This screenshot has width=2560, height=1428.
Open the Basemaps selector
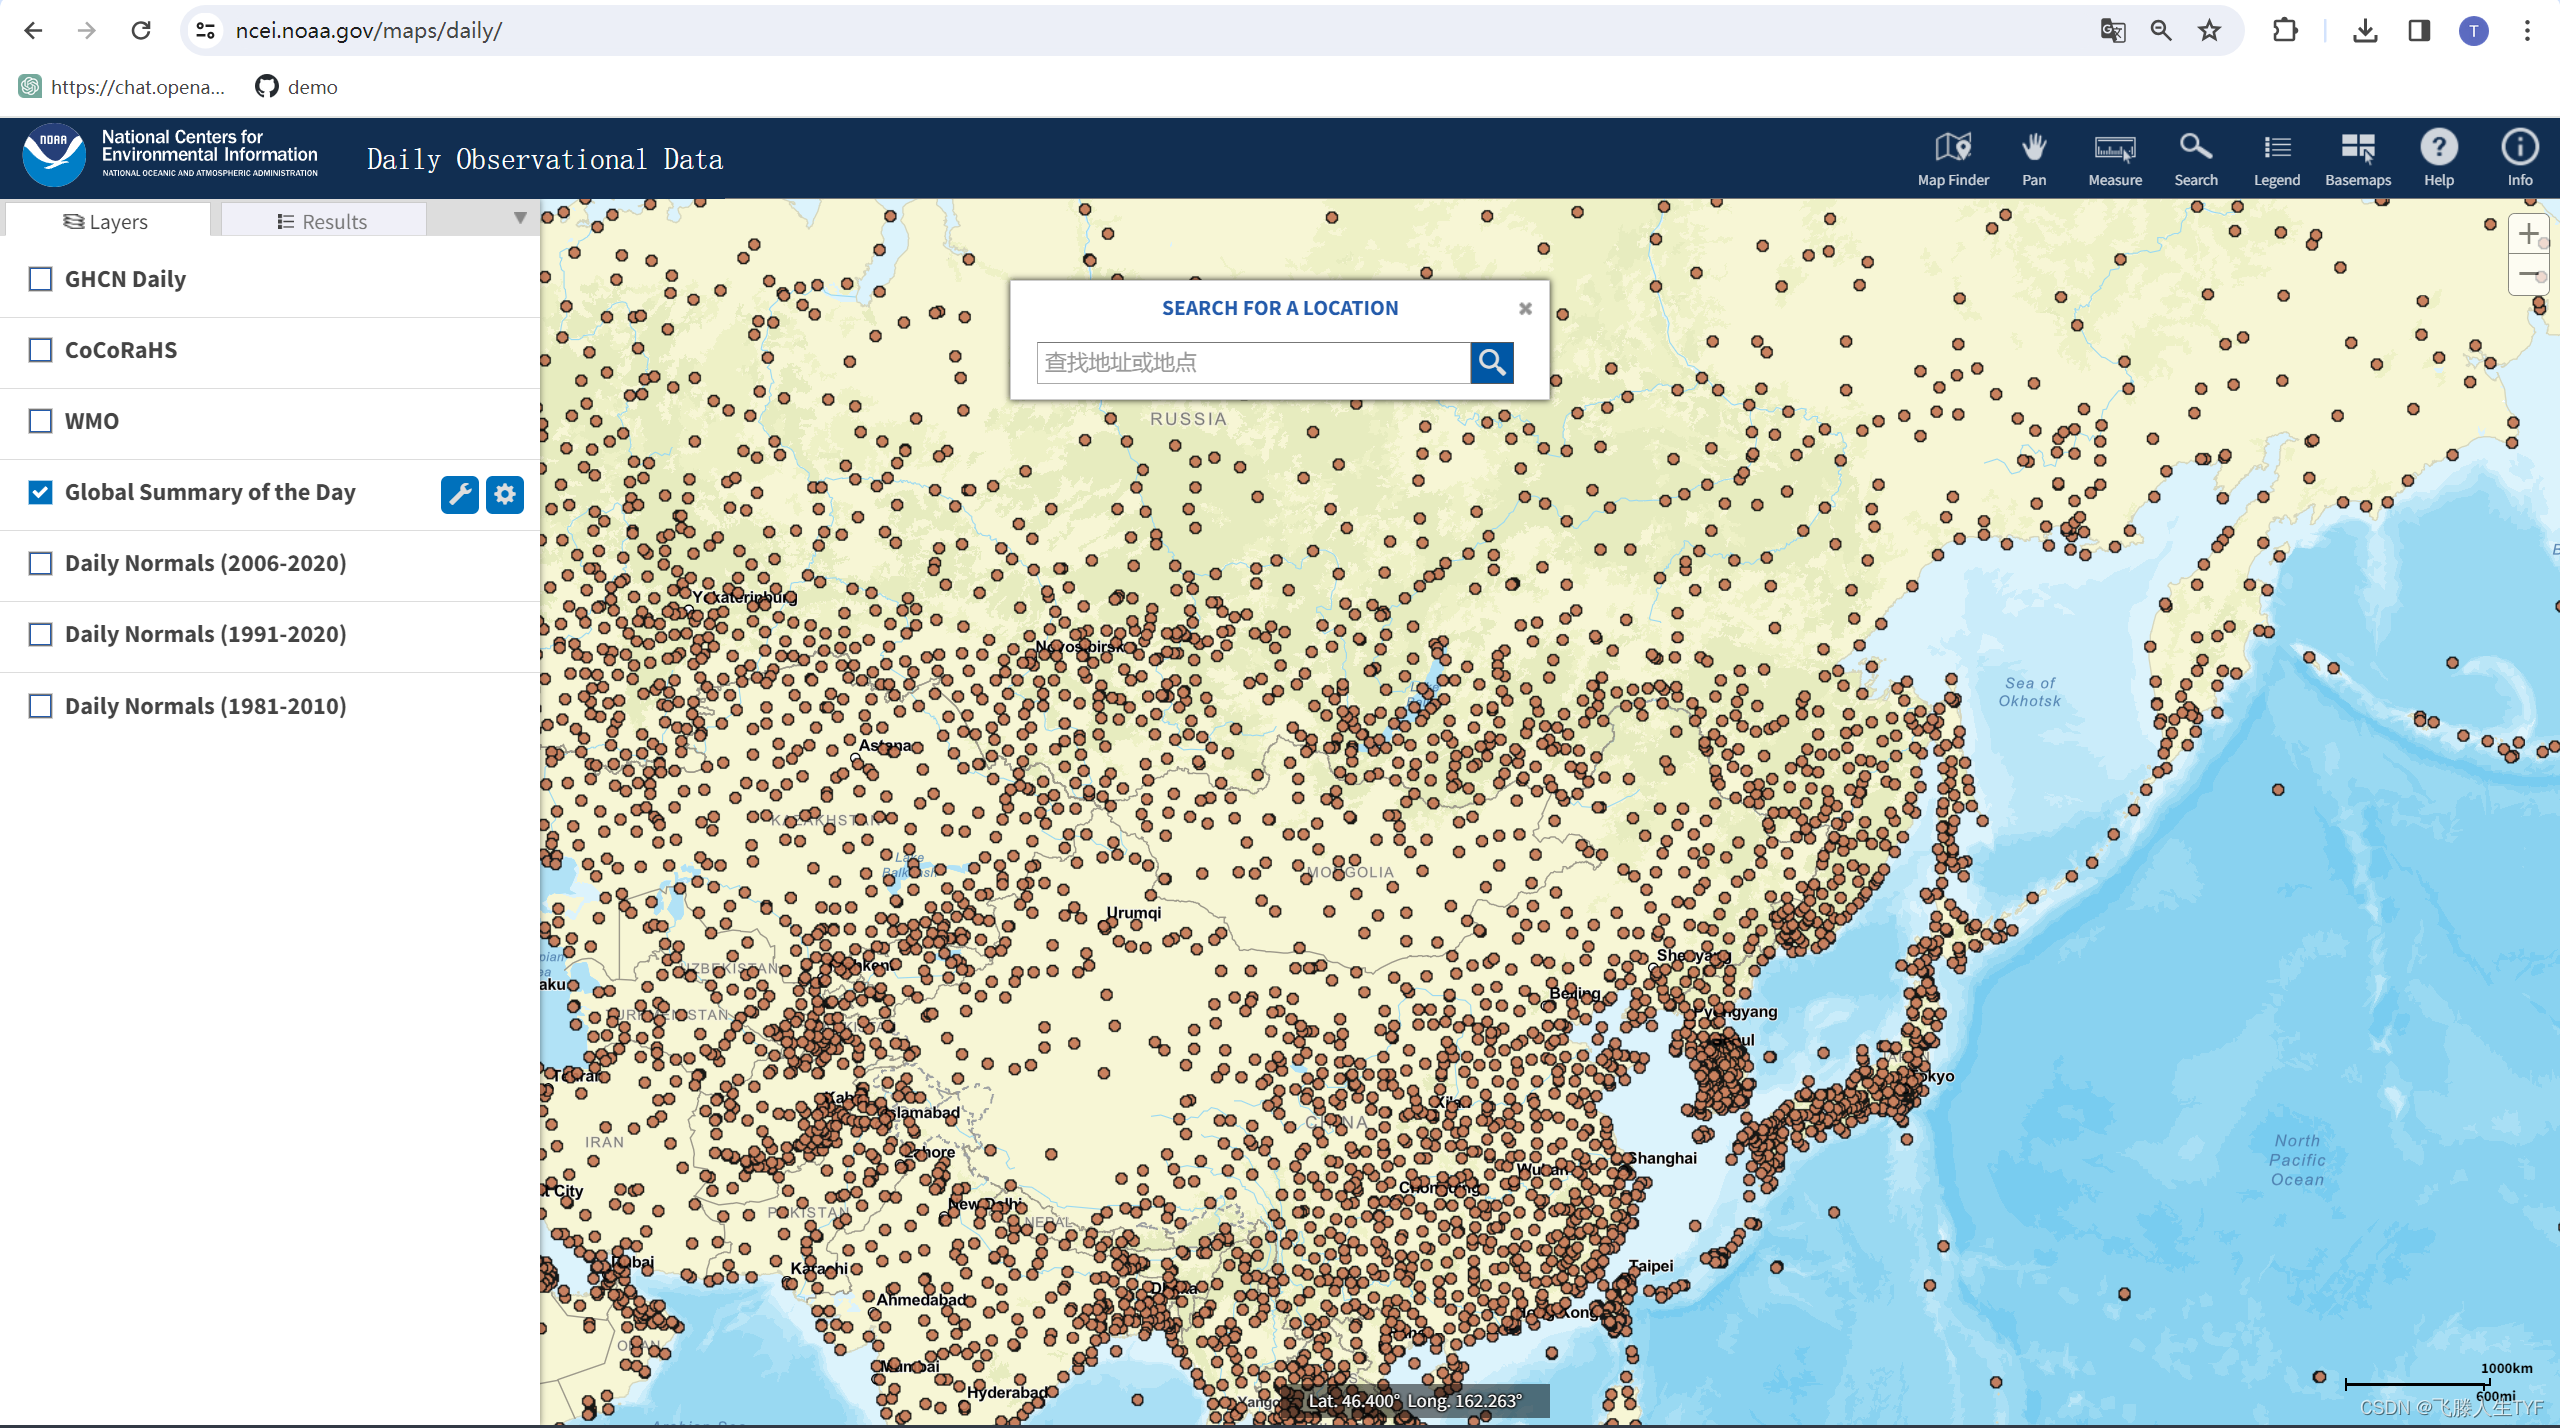[x=2358, y=159]
